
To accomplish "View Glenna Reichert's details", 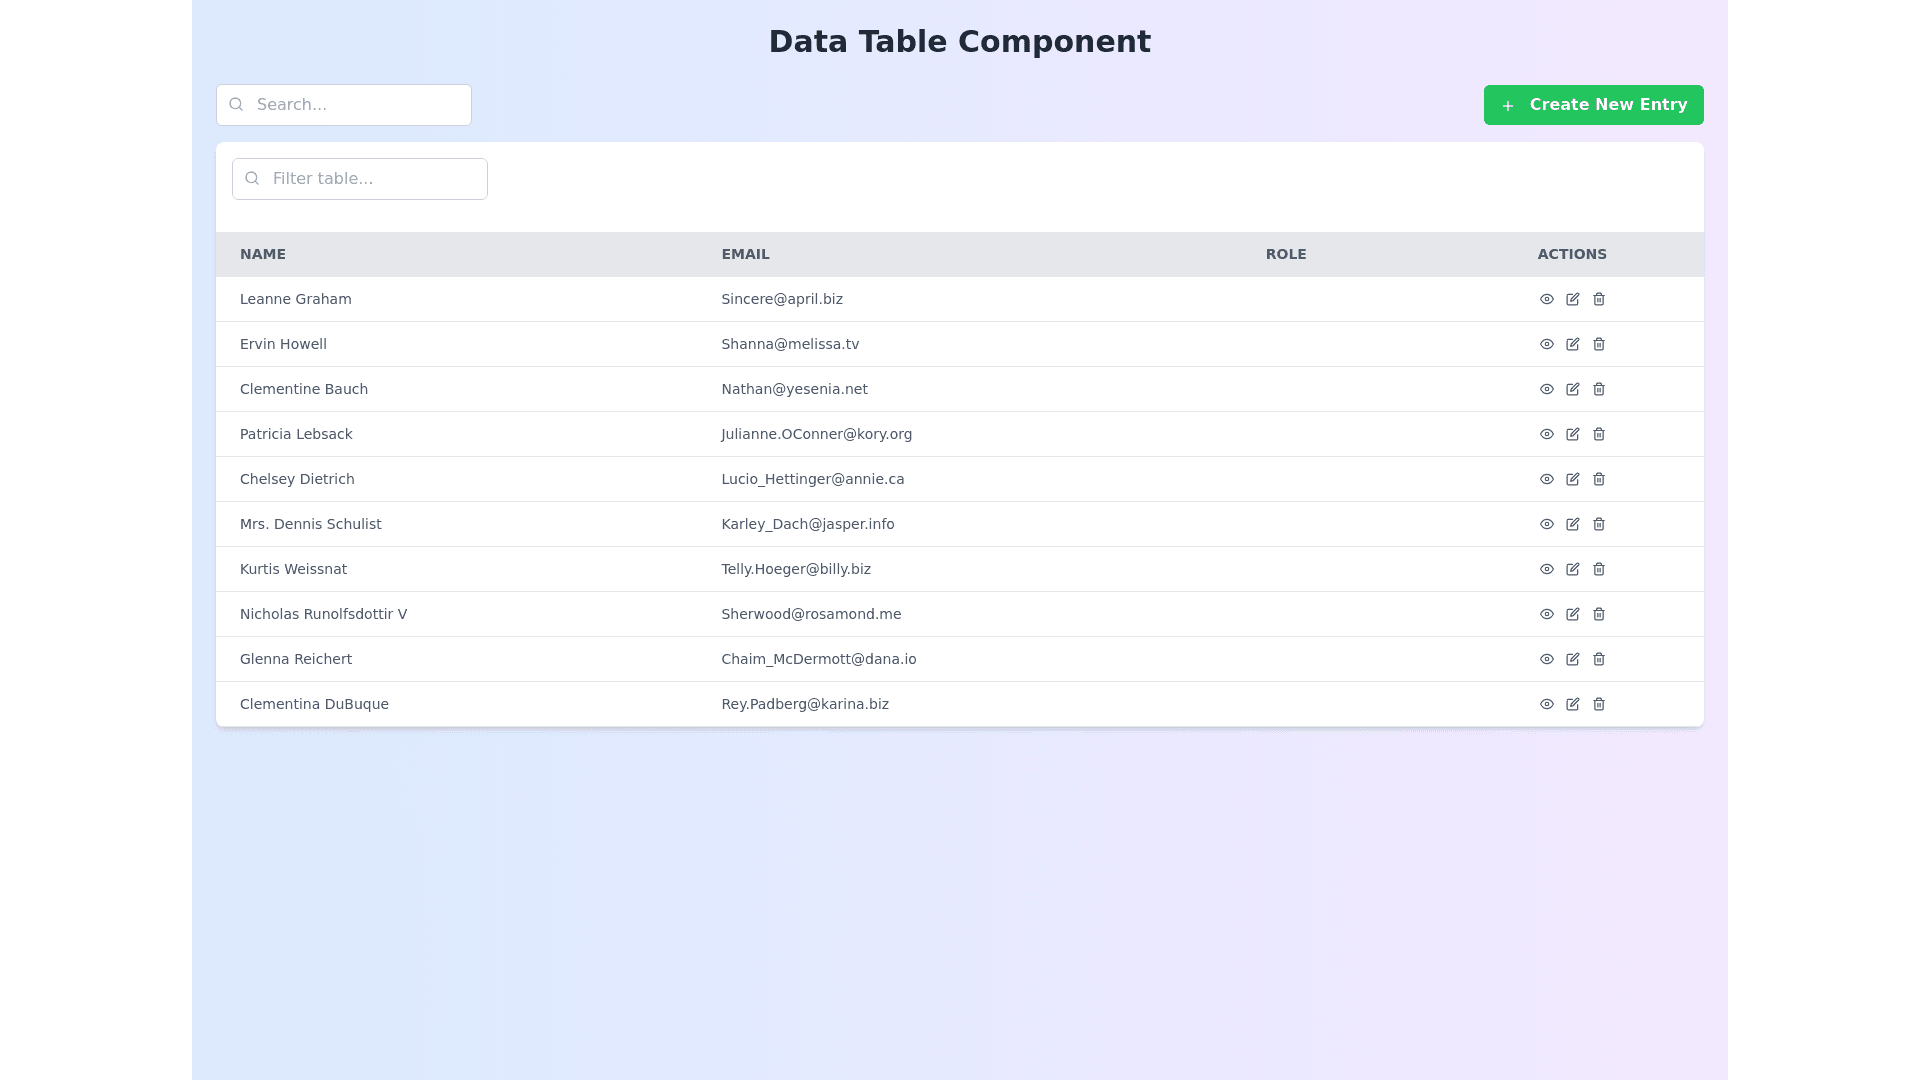I will click(x=1546, y=659).
